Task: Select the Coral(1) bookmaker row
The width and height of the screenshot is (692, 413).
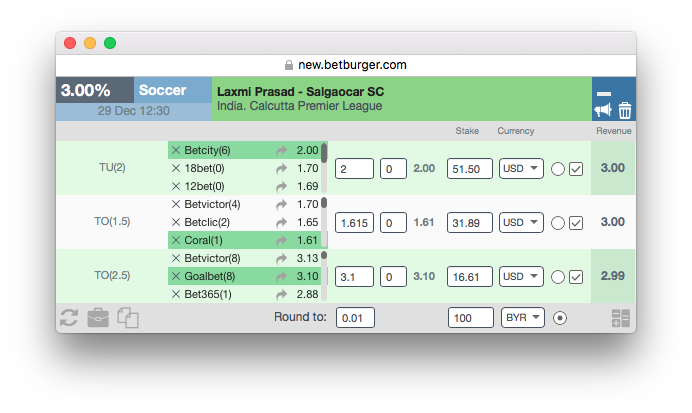Action: click(x=245, y=240)
